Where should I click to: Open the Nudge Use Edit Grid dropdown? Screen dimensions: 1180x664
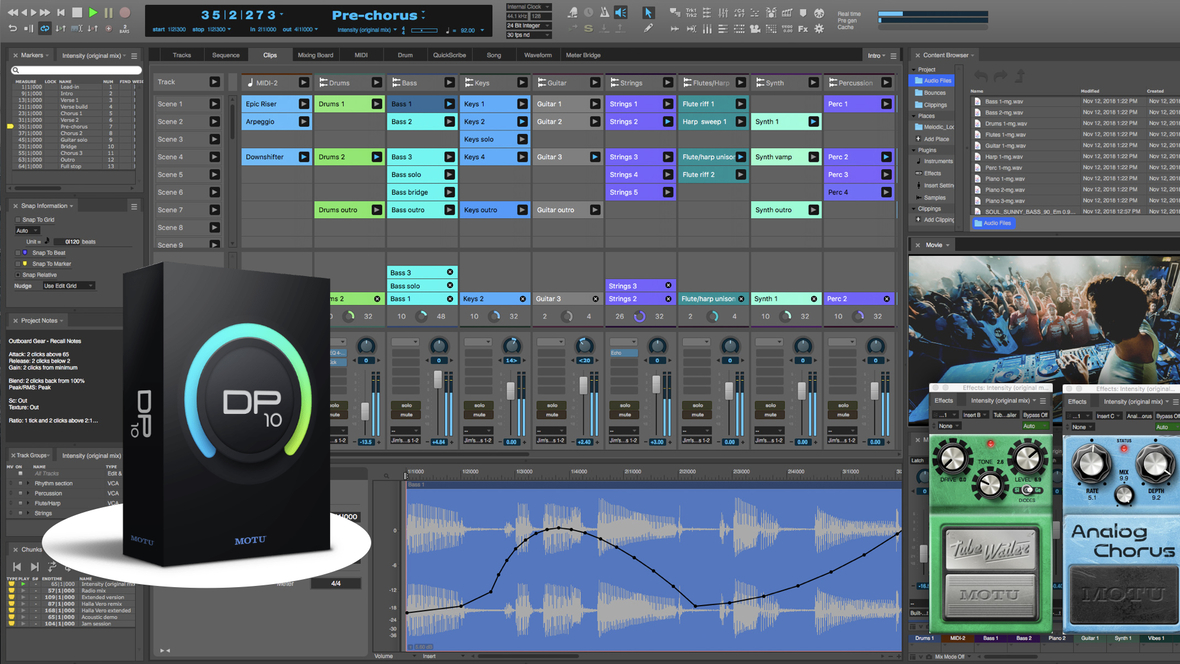[68, 286]
